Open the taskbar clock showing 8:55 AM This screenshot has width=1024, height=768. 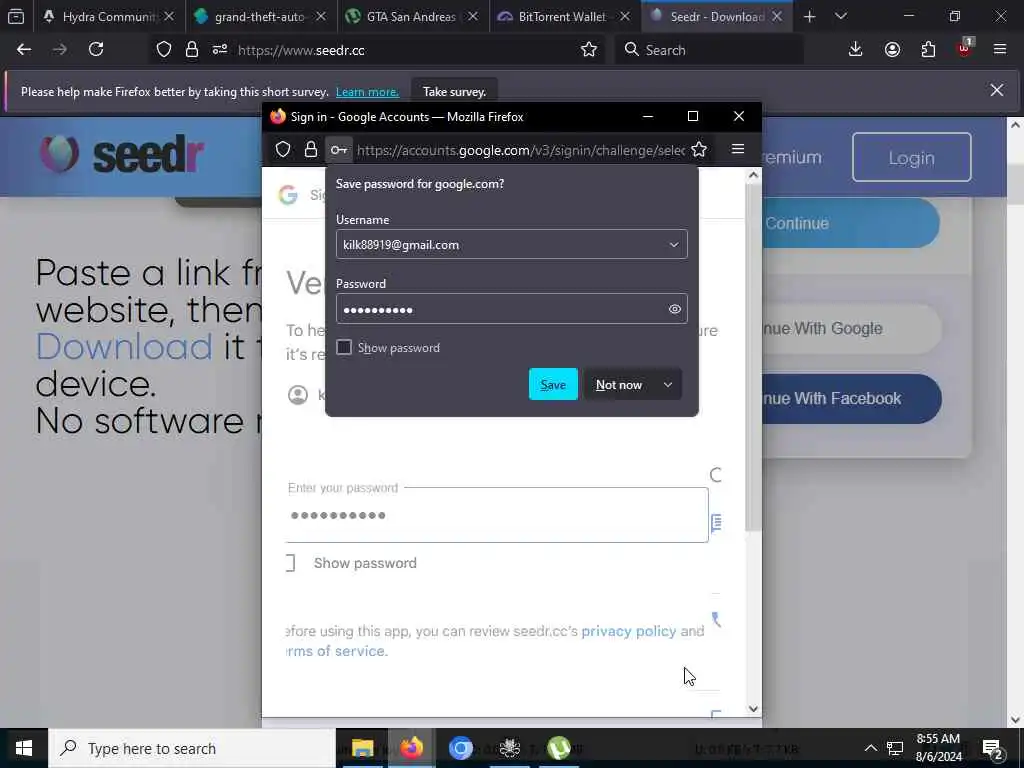click(x=938, y=748)
